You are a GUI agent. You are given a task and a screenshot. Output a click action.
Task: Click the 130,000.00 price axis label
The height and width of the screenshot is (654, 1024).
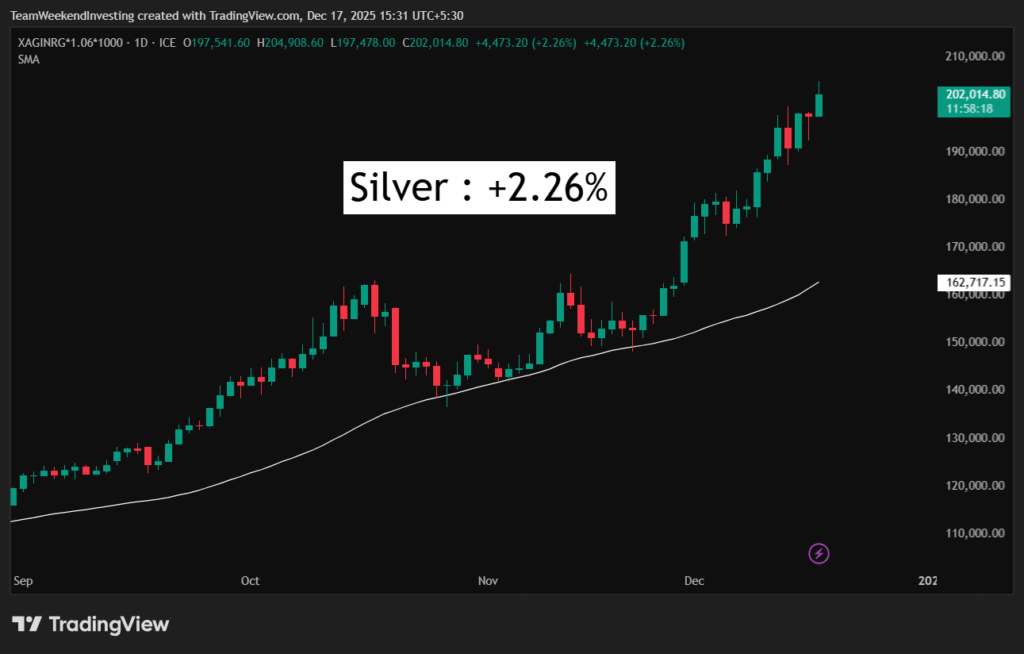[x=972, y=438]
